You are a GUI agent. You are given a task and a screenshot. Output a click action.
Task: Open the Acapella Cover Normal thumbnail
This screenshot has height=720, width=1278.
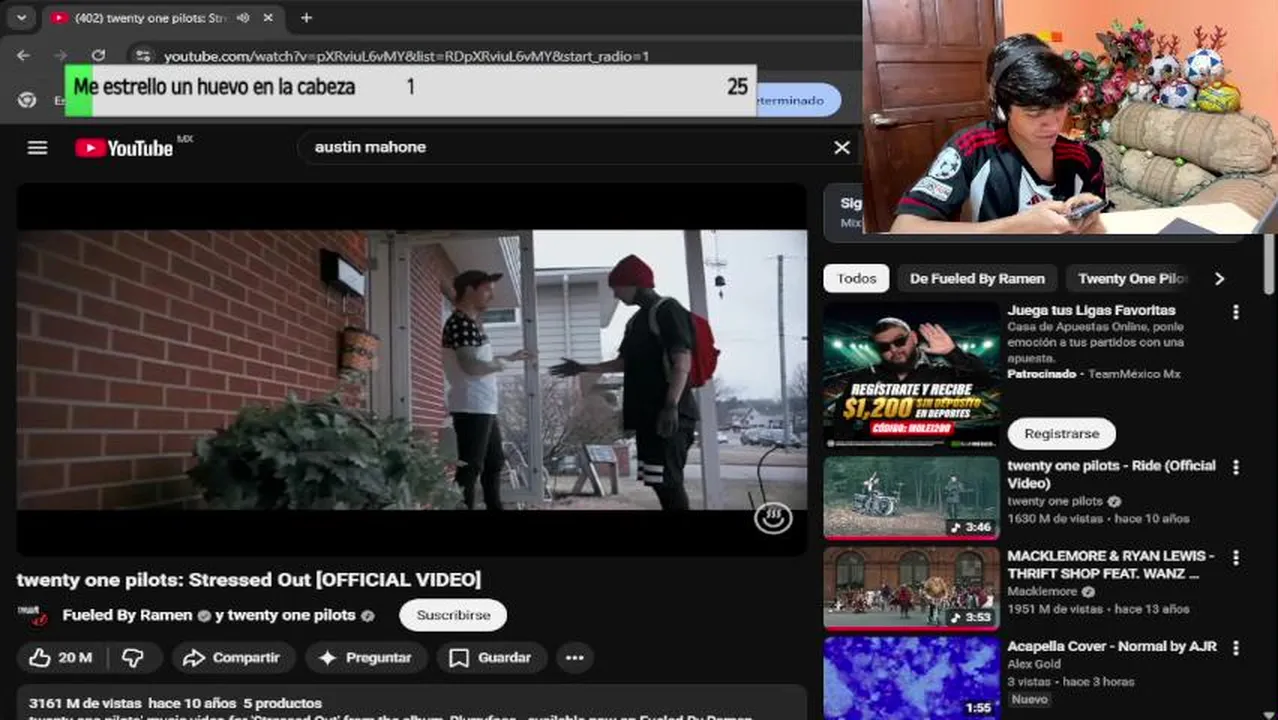911,678
